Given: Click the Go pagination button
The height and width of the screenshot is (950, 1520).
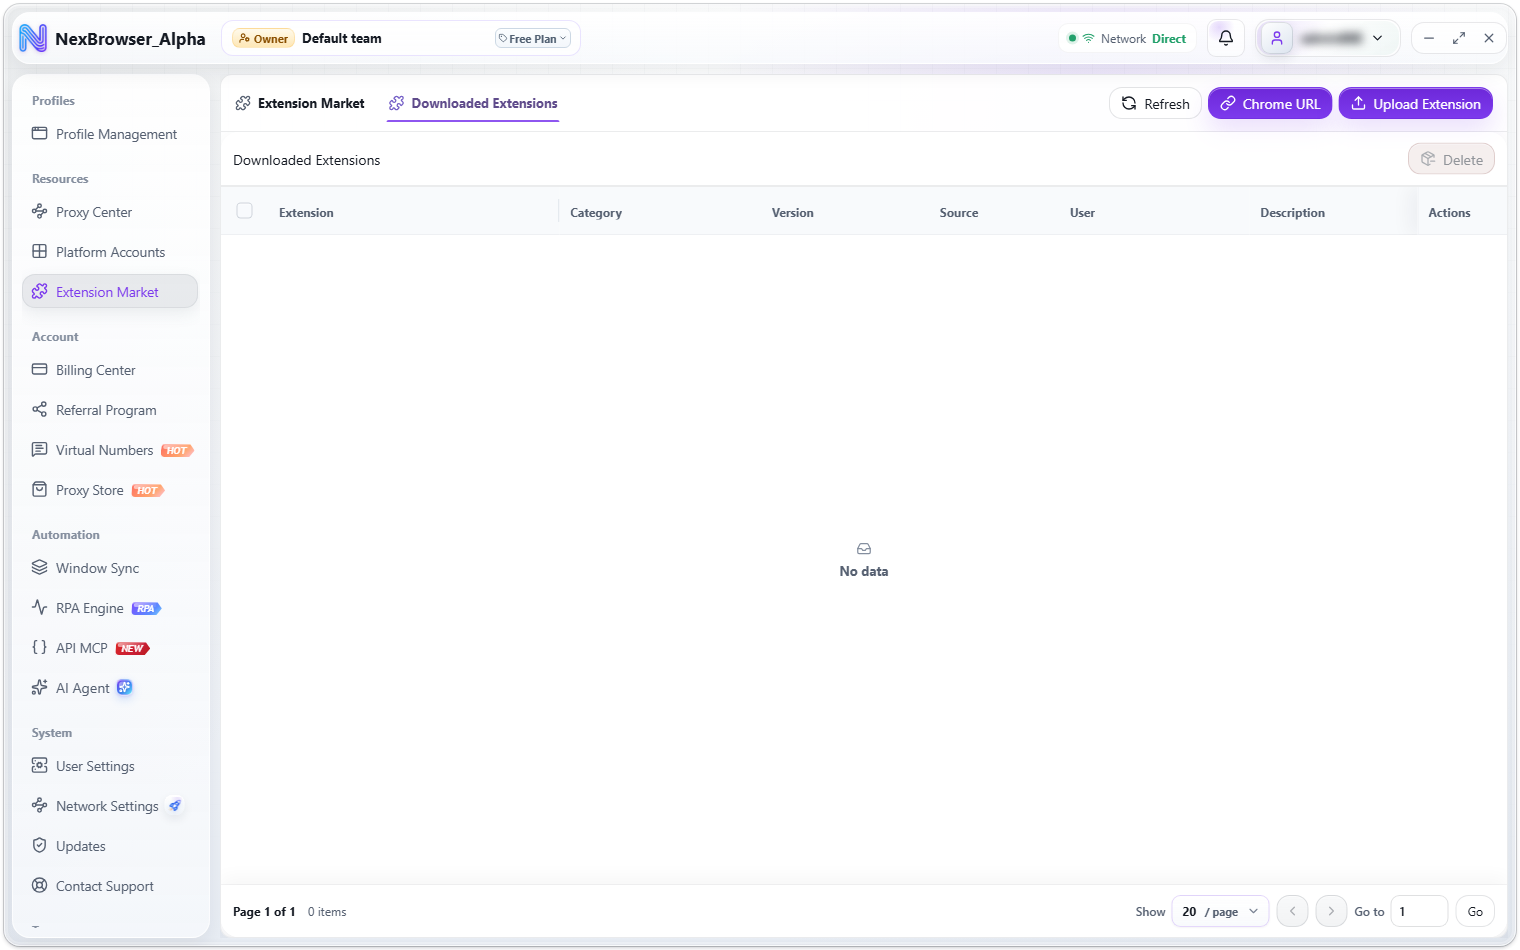Looking at the screenshot, I should (x=1475, y=911).
